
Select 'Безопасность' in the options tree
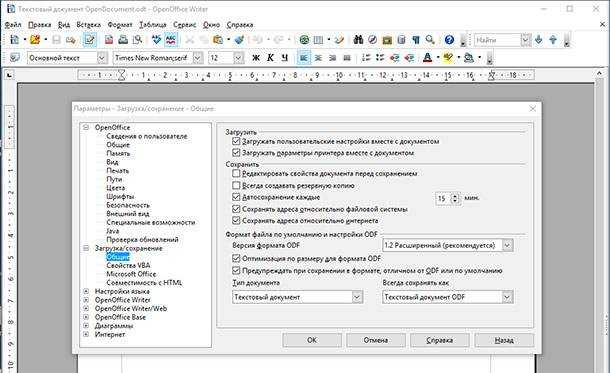pos(128,205)
